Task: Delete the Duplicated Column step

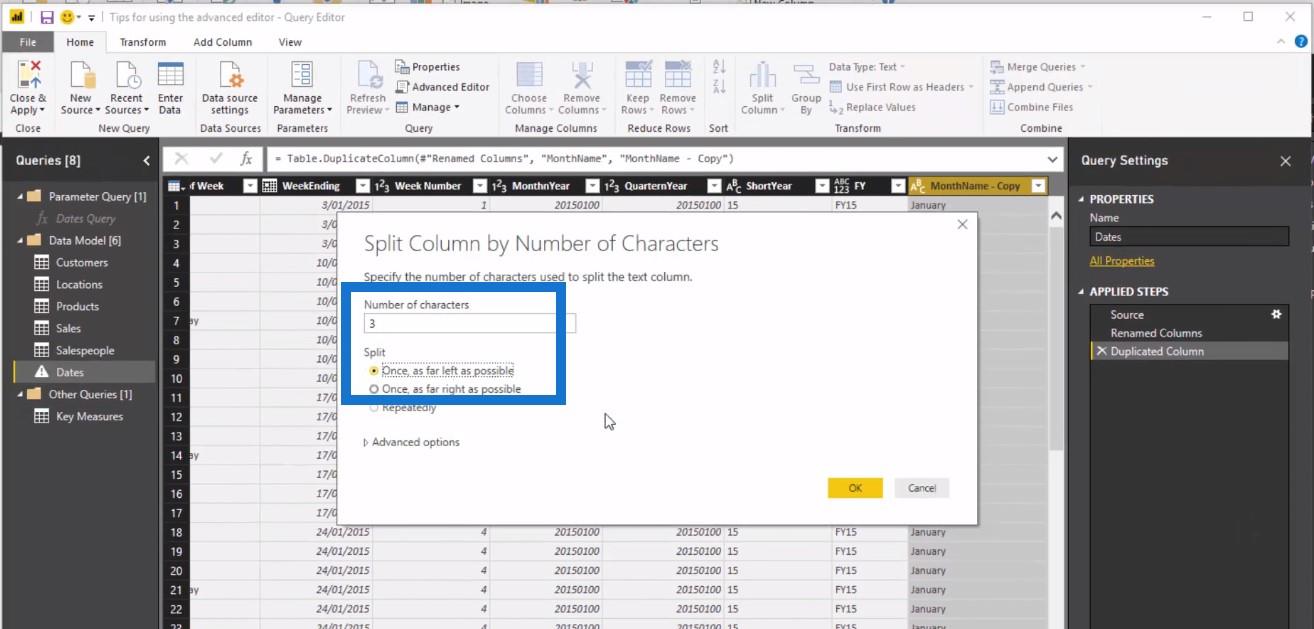Action: pos(1101,352)
